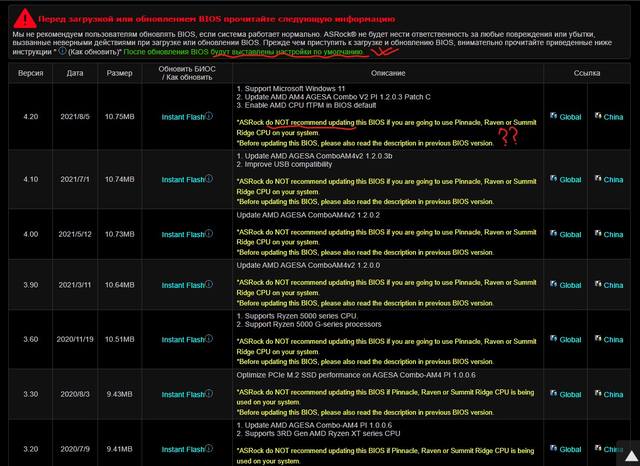Click info icon beside Instant Flash for 3.60
The height and width of the screenshot is (466, 640).
(209, 339)
